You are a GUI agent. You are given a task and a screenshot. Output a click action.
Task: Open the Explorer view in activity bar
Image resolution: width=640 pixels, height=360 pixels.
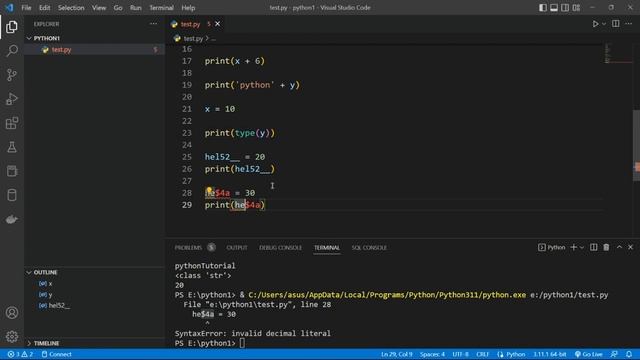point(12,27)
